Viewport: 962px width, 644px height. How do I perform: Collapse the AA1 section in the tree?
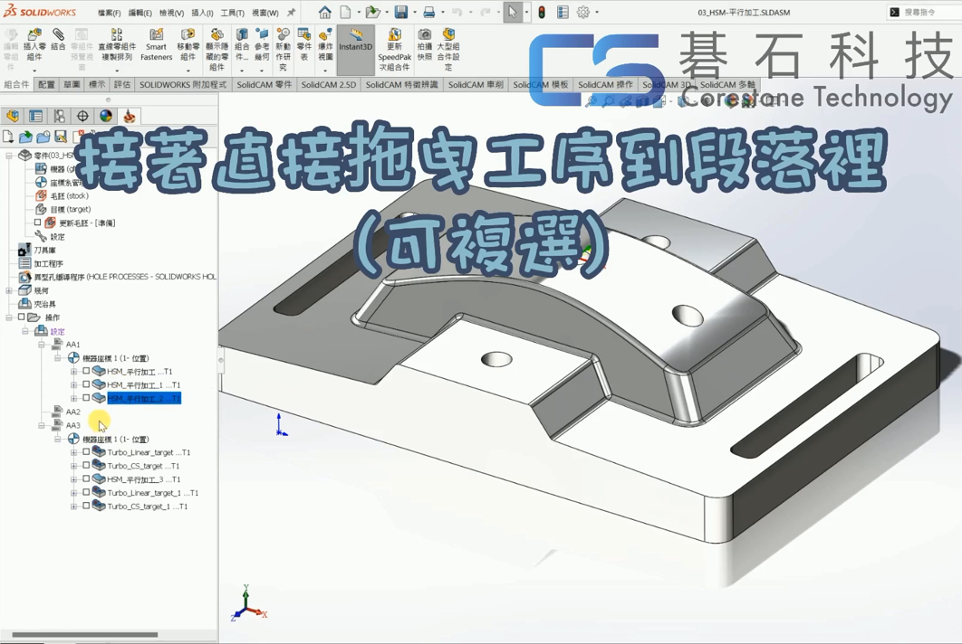[x=43, y=344]
